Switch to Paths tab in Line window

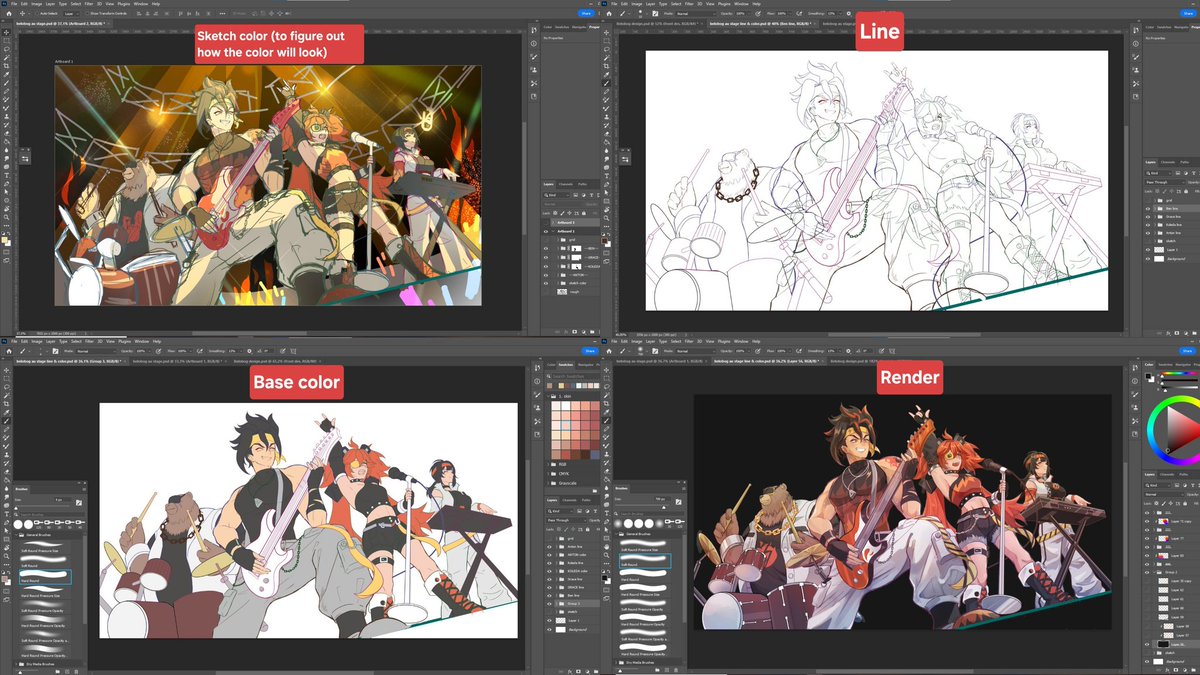click(1185, 162)
